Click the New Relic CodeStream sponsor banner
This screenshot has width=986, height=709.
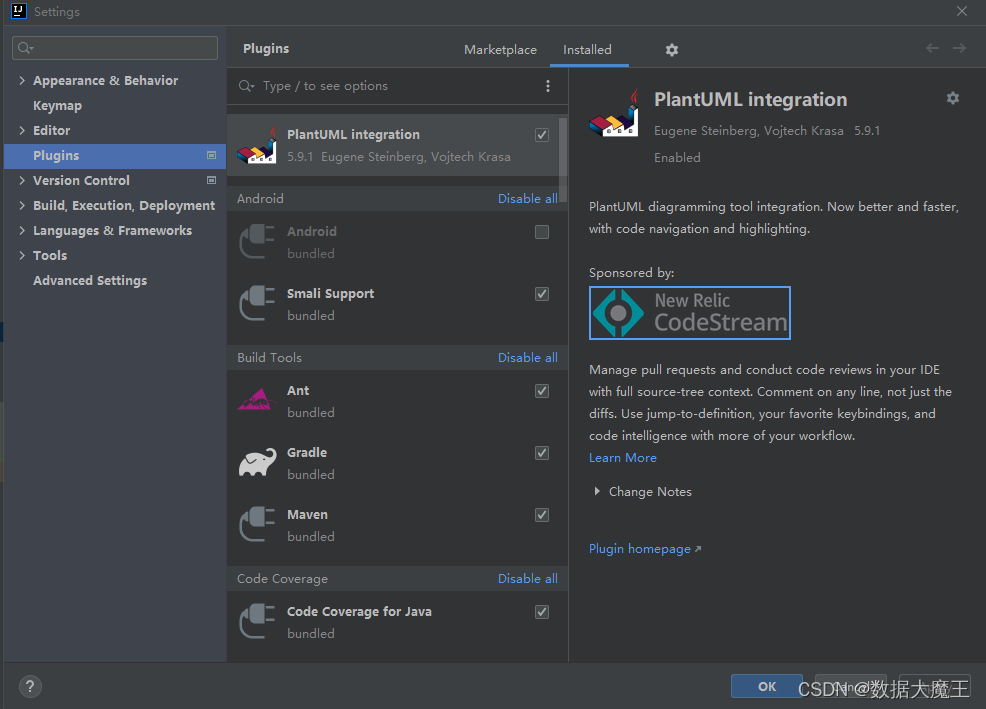coord(690,313)
